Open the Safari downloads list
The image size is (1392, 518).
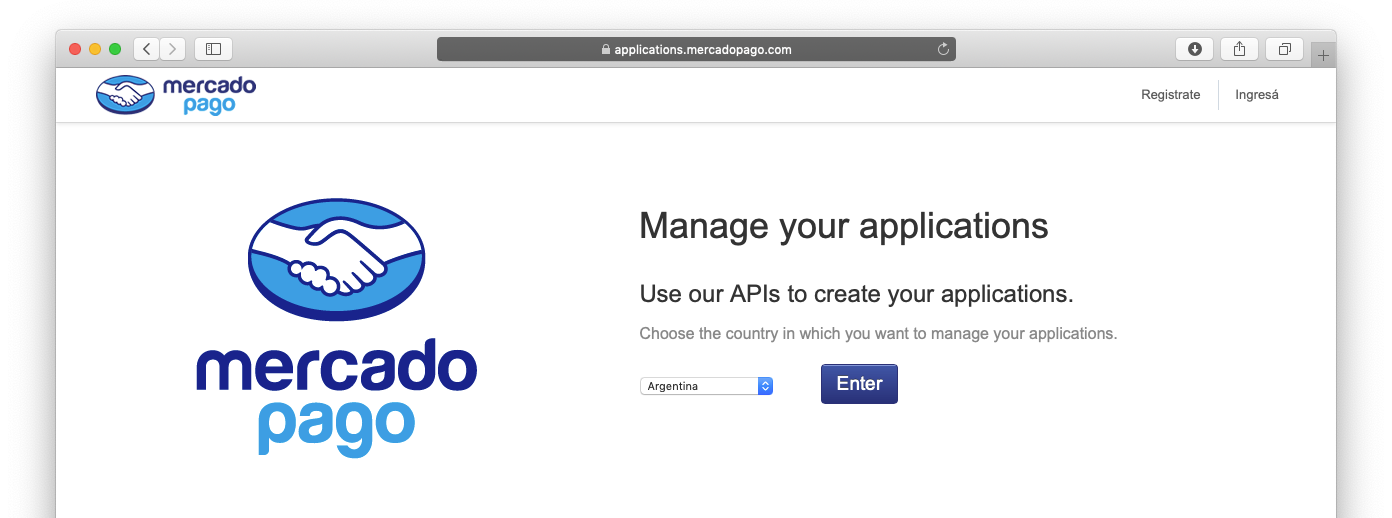coord(1194,49)
